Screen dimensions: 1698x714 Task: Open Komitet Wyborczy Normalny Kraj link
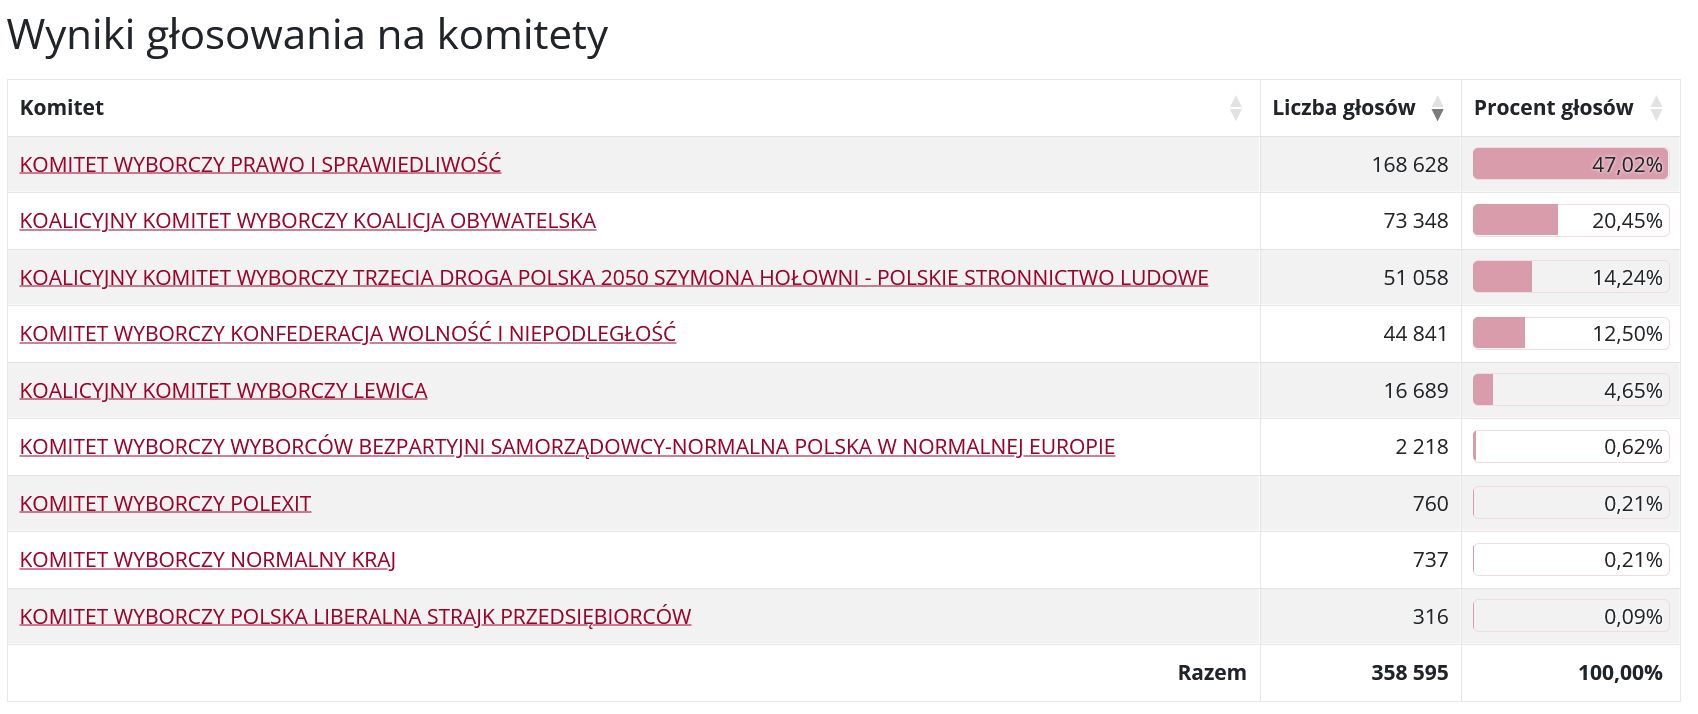[x=207, y=560]
